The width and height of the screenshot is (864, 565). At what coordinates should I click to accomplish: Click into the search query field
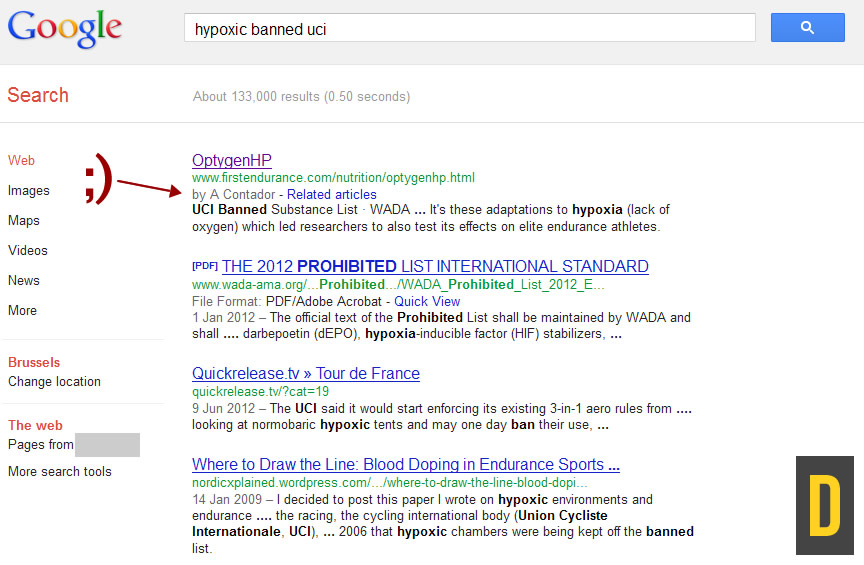coord(468,29)
